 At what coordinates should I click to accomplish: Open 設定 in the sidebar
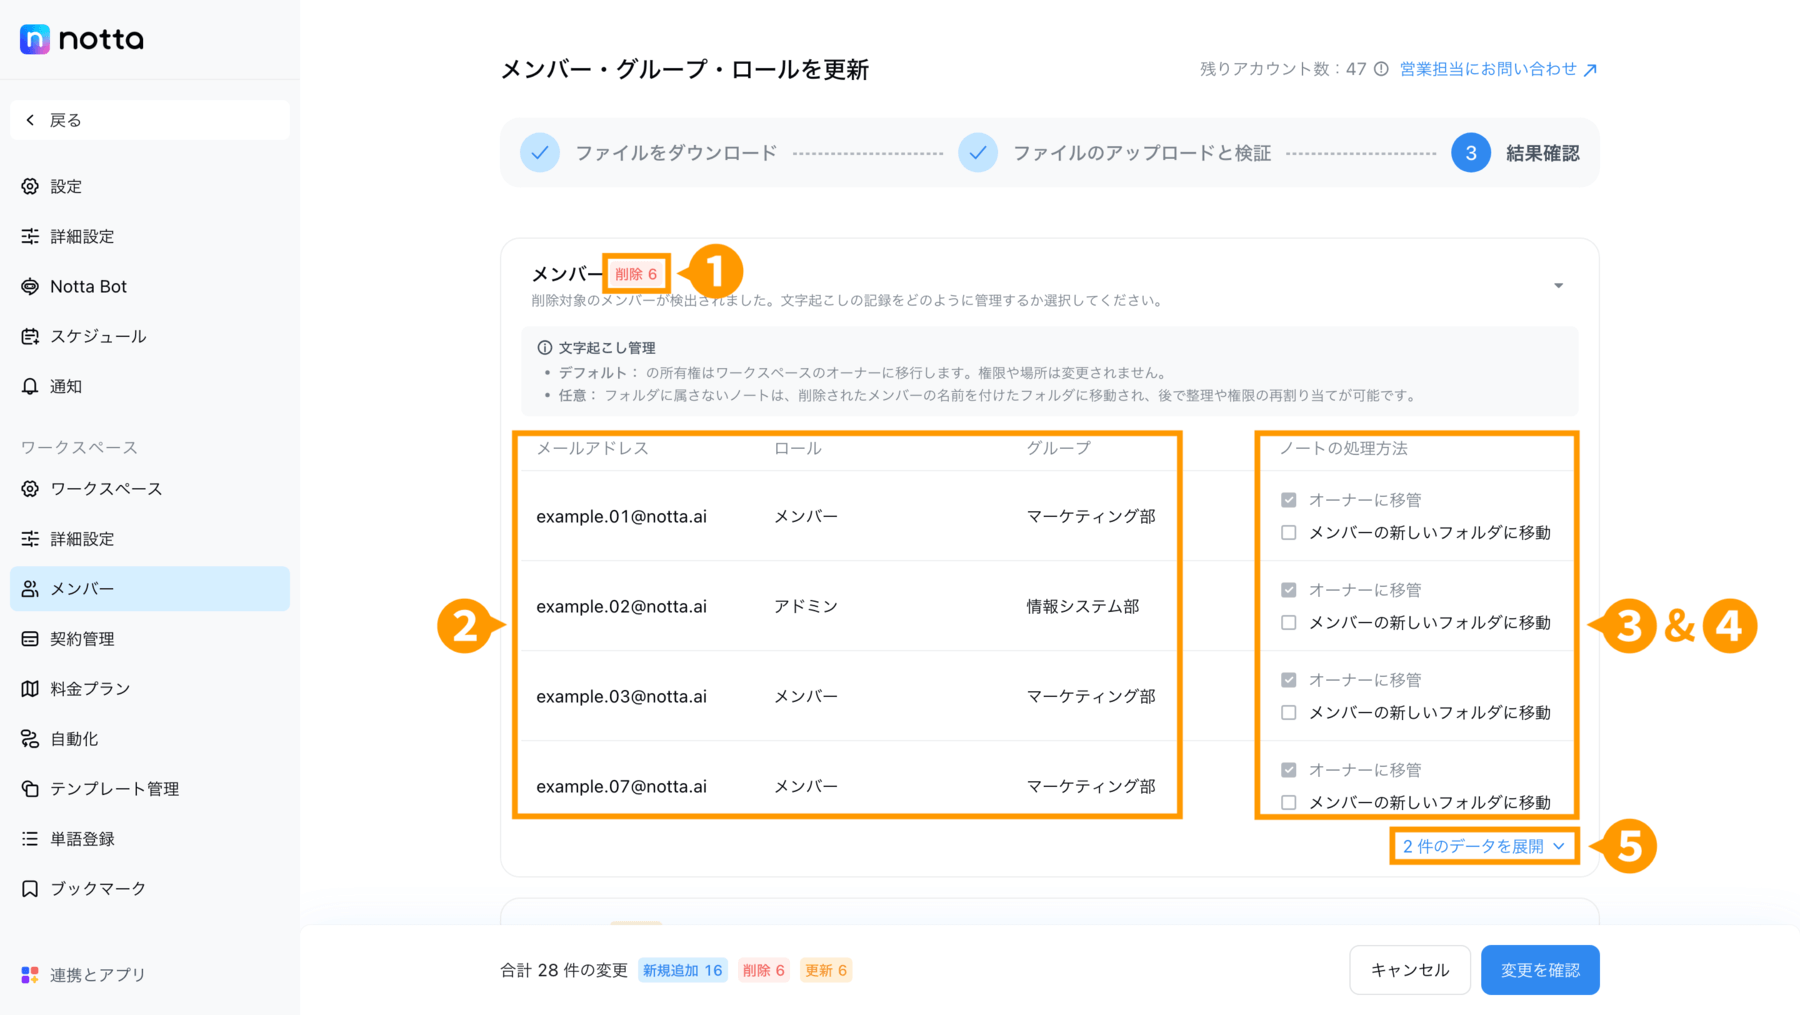[150, 186]
